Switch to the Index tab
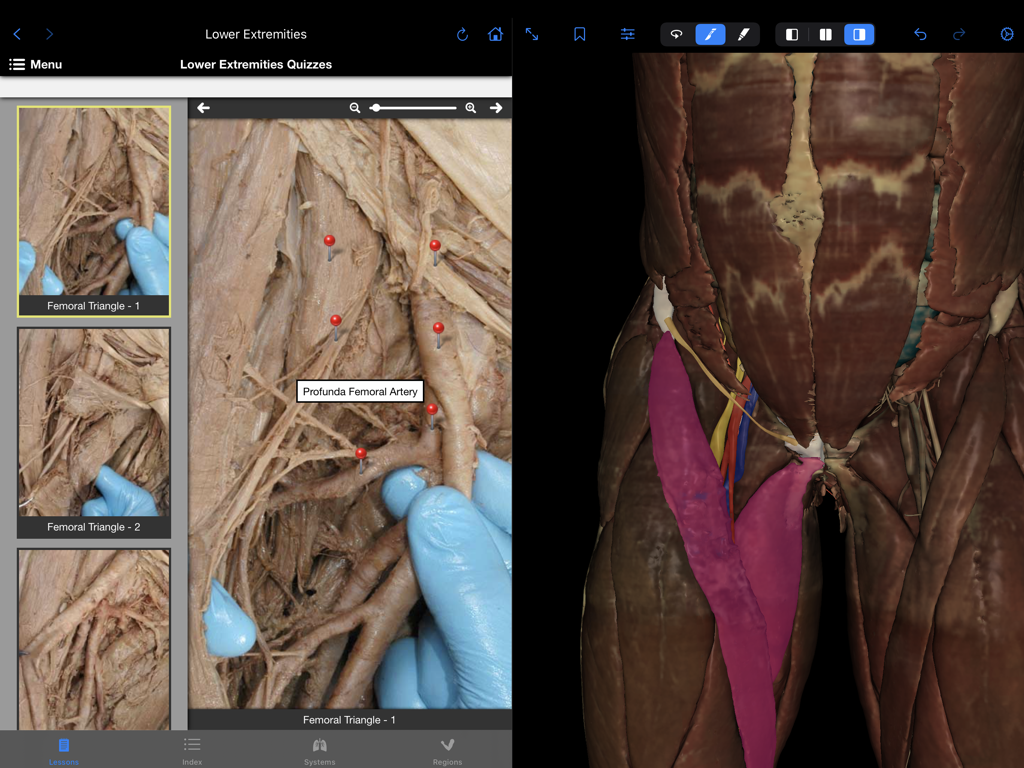The image size is (1024, 768). pyautogui.click(x=192, y=750)
